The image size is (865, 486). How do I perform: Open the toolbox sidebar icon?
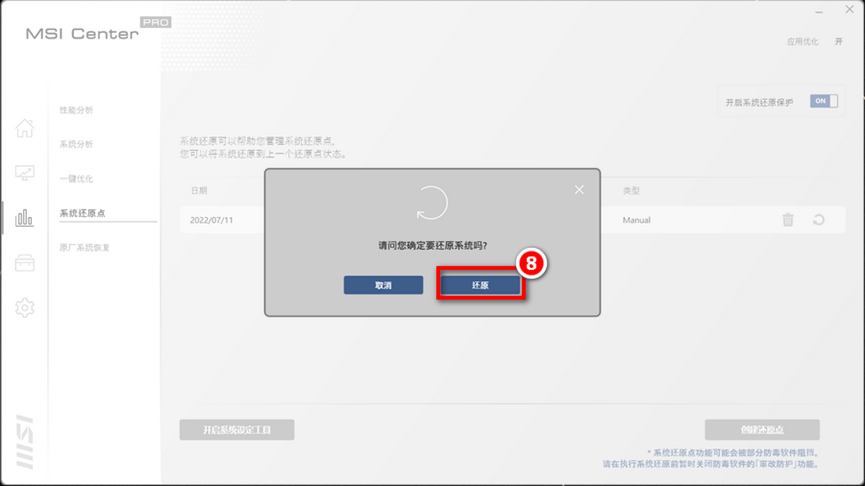click(x=25, y=263)
